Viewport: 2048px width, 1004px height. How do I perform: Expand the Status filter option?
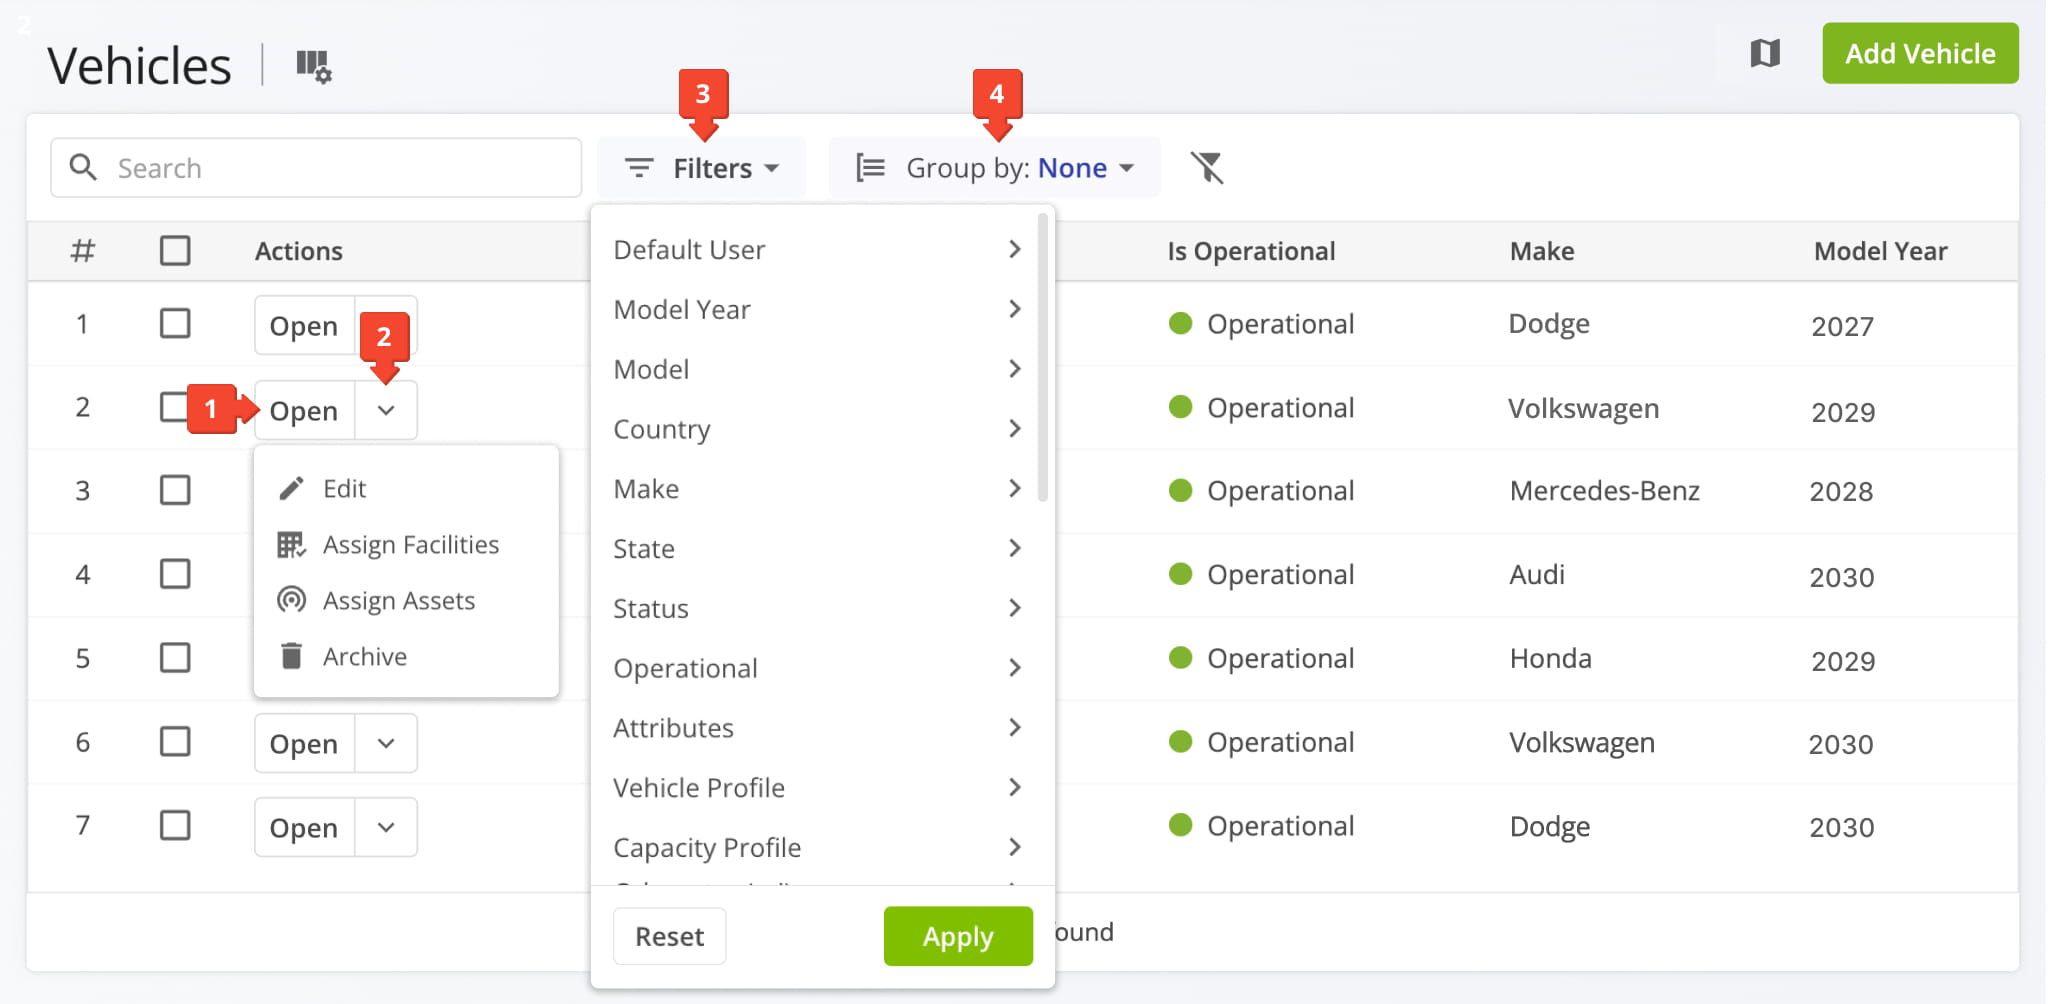[818, 608]
